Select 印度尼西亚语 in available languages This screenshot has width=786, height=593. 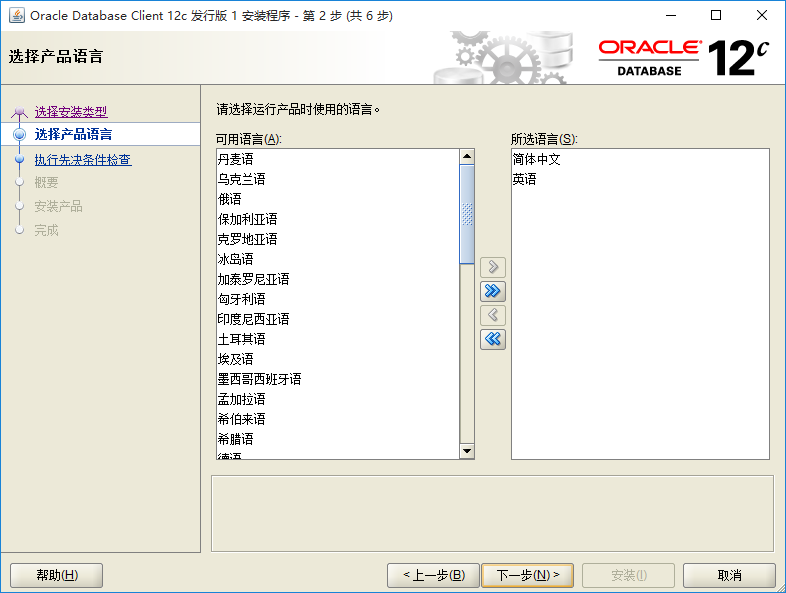[338, 319]
